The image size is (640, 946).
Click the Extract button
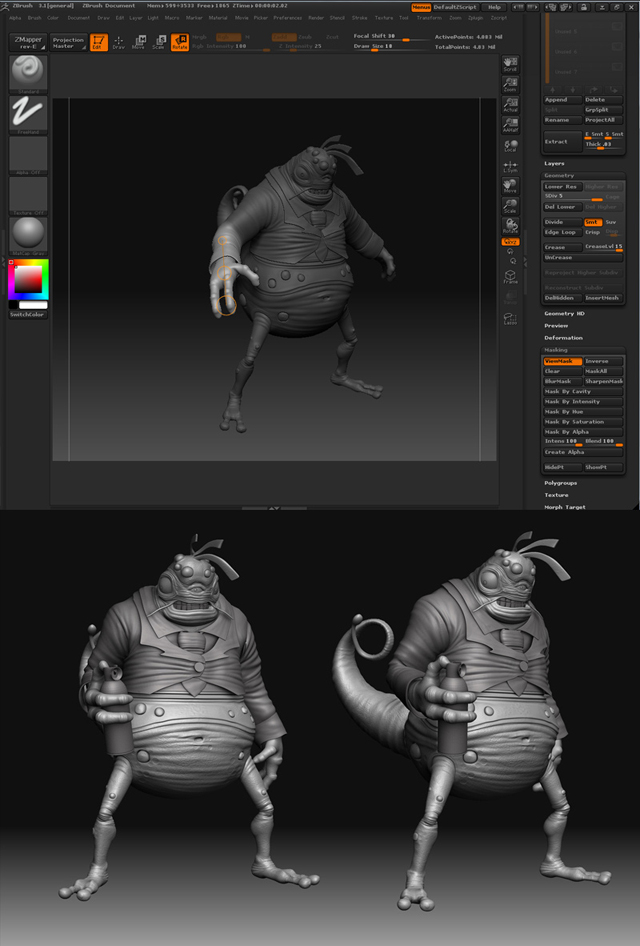pyautogui.click(x=562, y=142)
